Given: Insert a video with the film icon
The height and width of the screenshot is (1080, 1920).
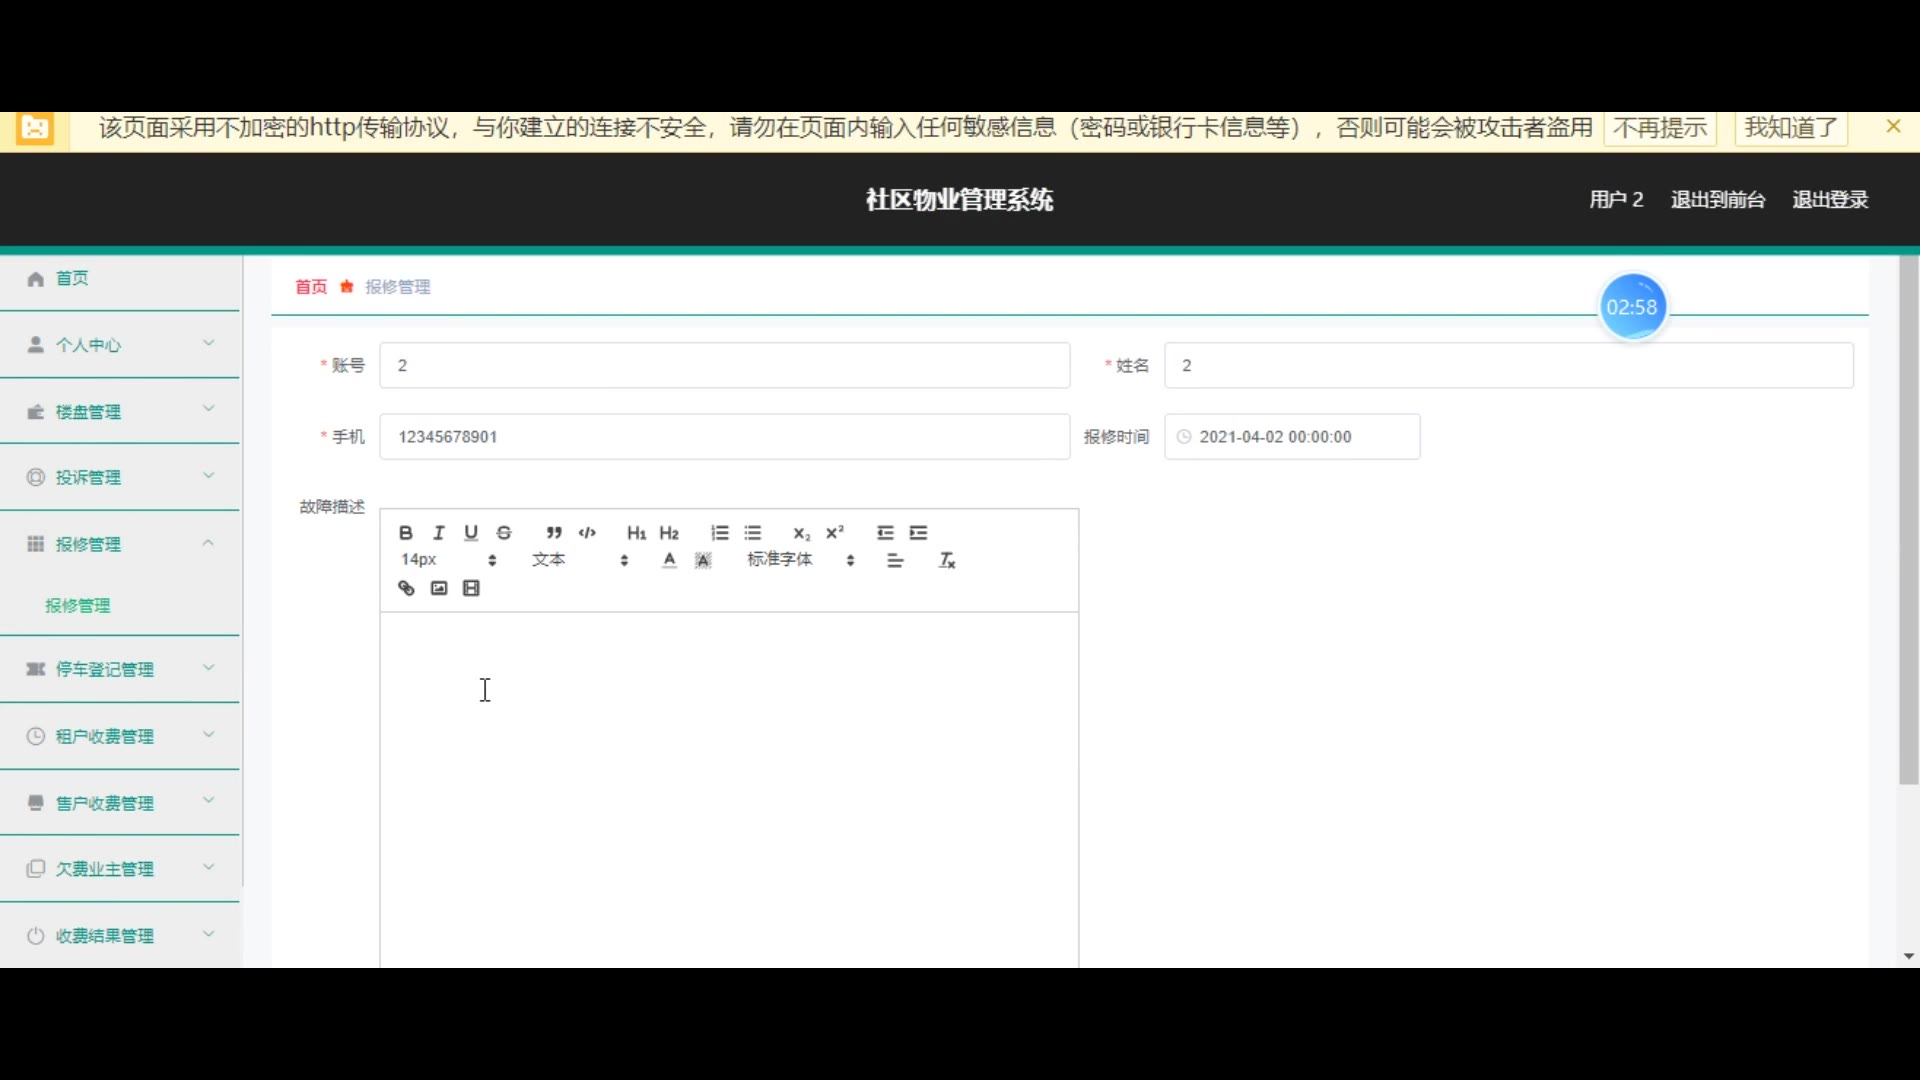Looking at the screenshot, I should click(472, 588).
